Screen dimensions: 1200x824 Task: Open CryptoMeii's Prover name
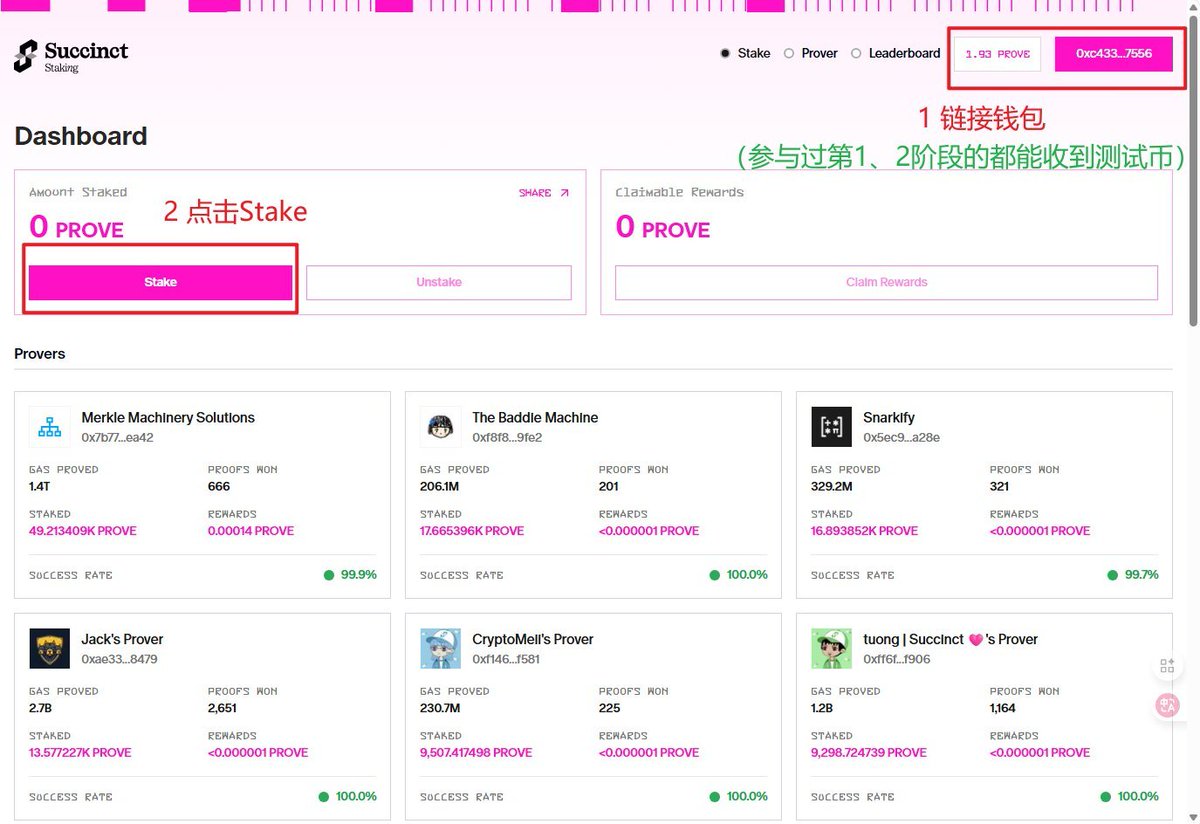[533, 639]
